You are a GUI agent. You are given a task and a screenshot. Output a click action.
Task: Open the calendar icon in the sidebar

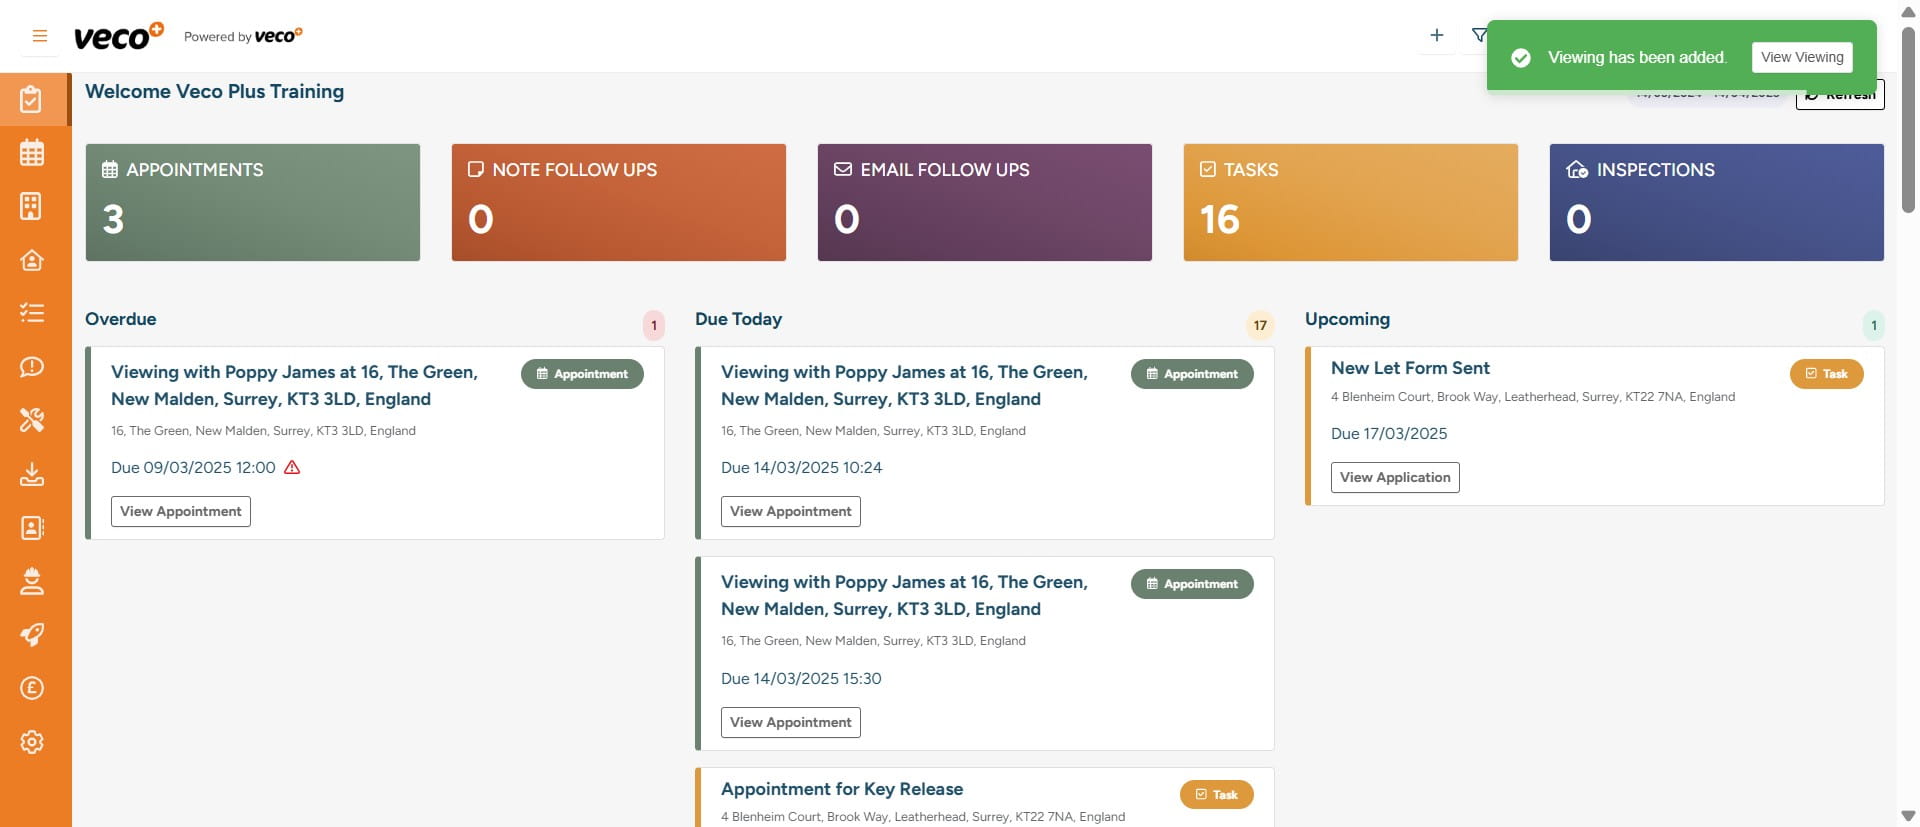coord(32,153)
